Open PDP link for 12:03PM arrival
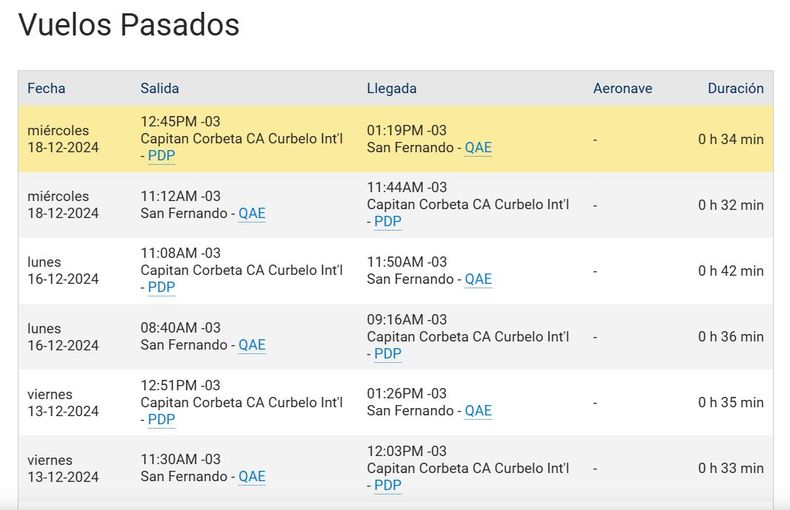This screenshot has height=510, width=790. (387, 486)
